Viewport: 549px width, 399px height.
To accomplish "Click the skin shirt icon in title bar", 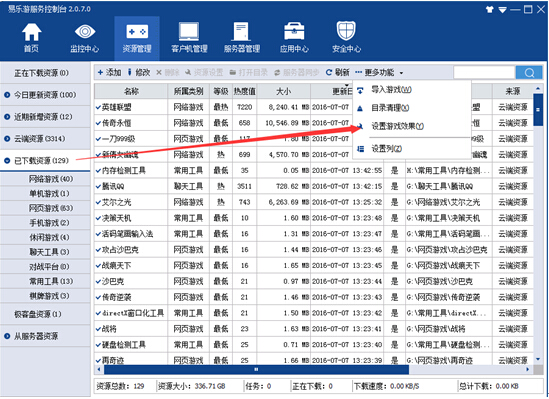I will 489,9.
